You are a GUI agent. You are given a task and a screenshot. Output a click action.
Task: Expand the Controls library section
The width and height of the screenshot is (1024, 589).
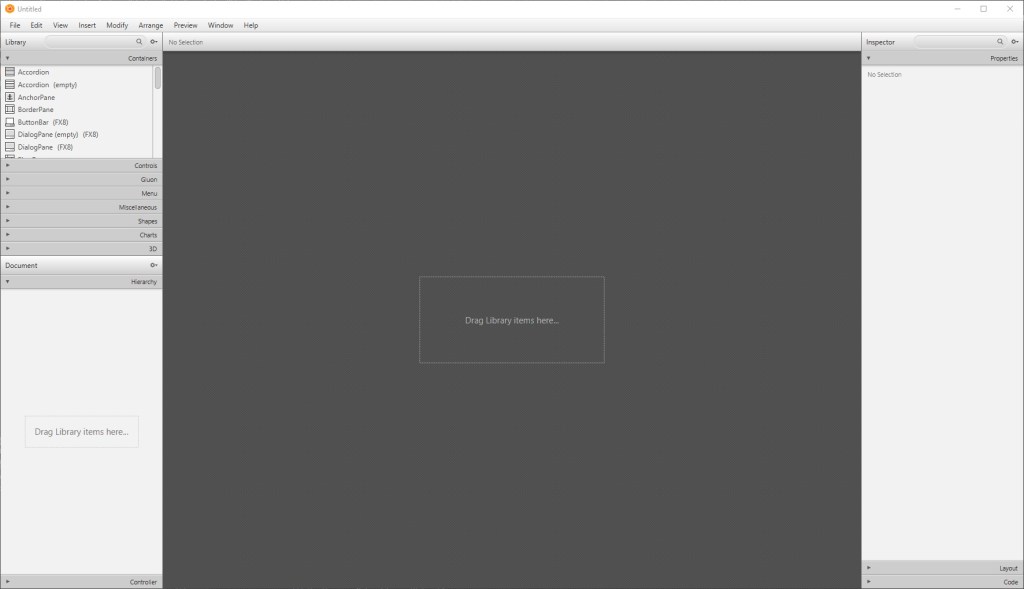point(81,165)
